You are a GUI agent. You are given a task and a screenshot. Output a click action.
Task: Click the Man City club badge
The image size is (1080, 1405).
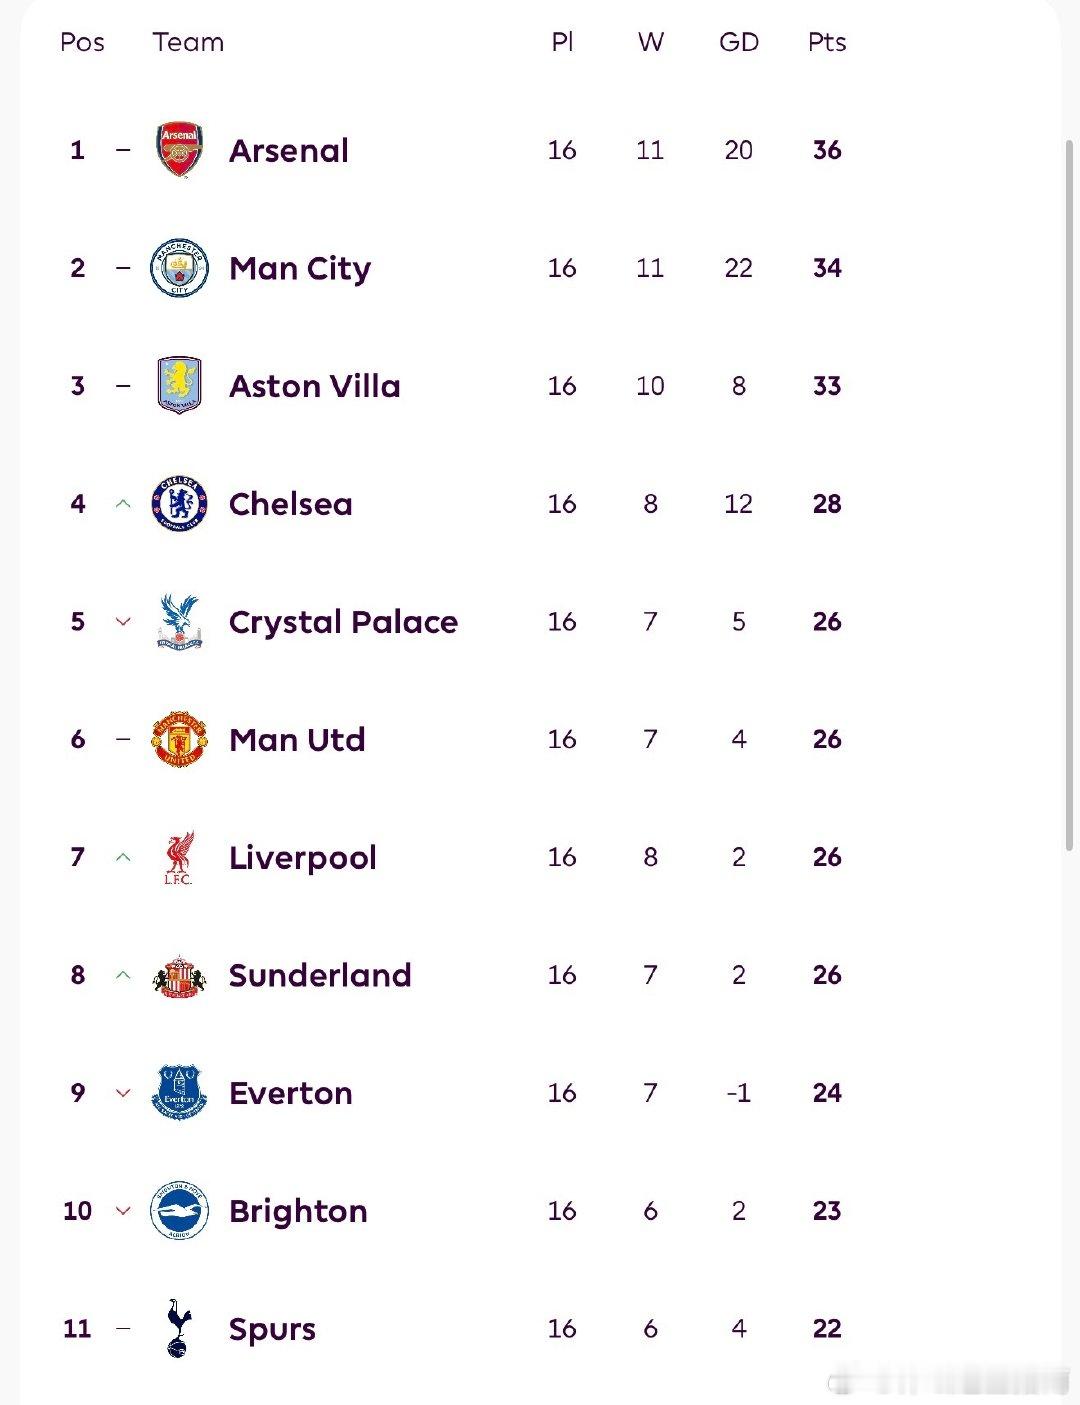tap(180, 268)
